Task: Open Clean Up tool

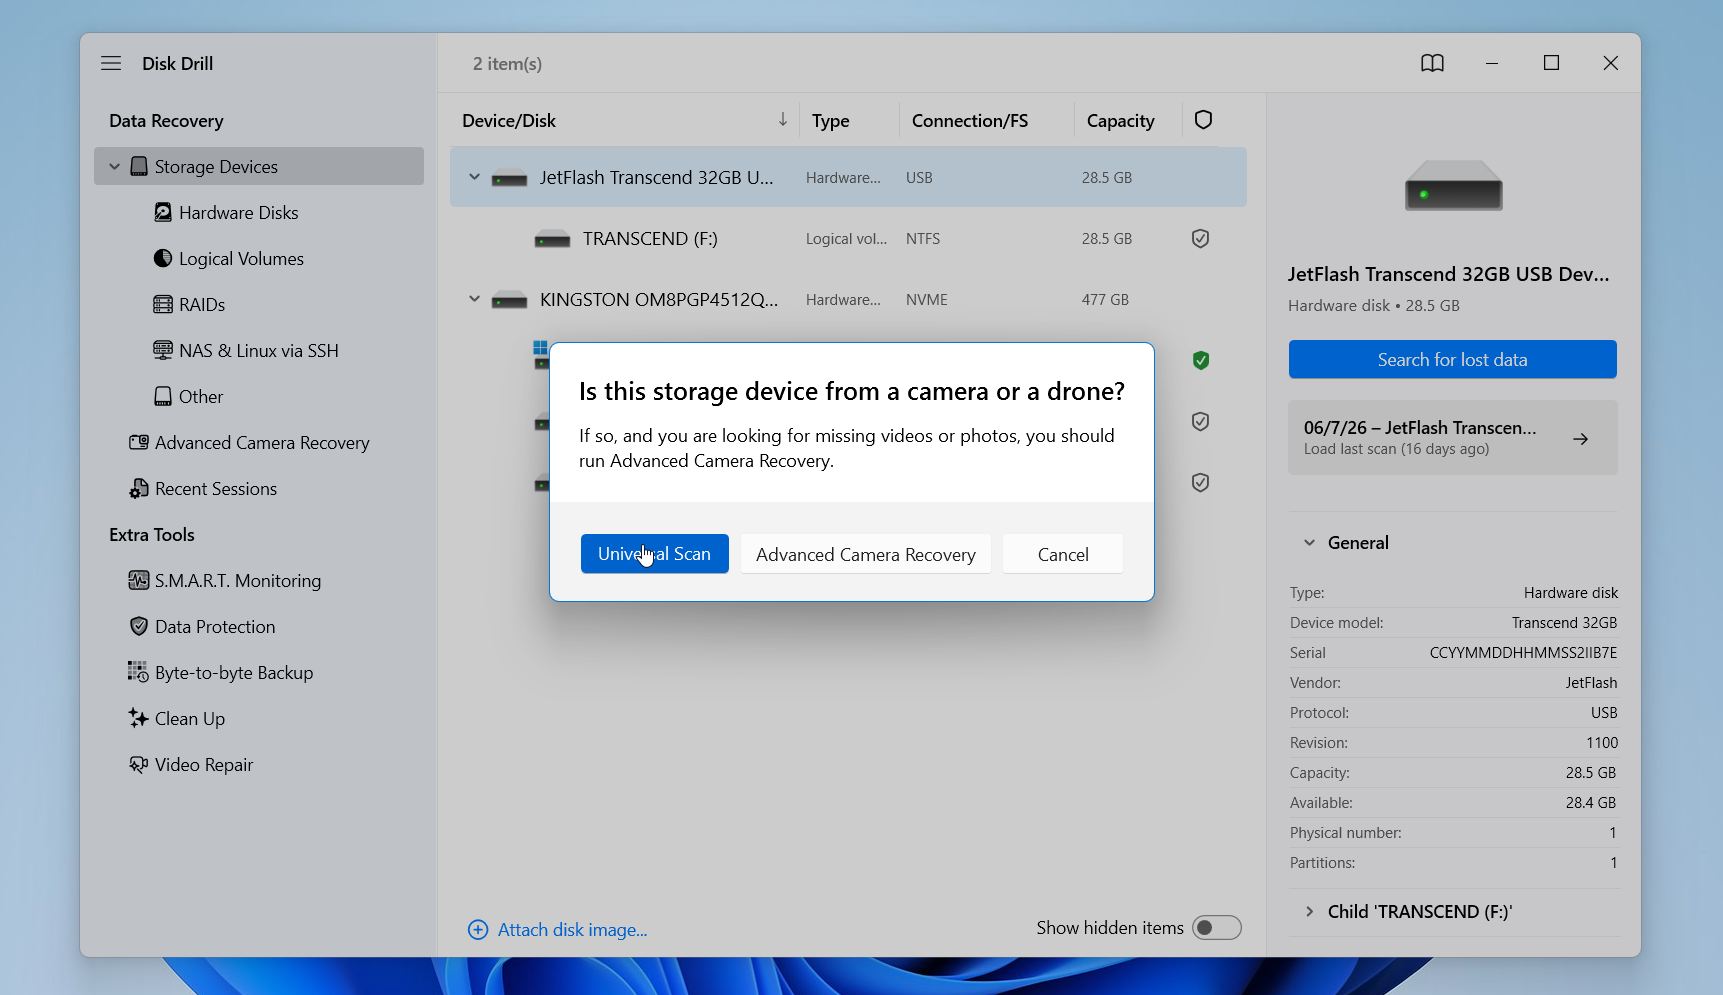Action: tap(190, 718)
